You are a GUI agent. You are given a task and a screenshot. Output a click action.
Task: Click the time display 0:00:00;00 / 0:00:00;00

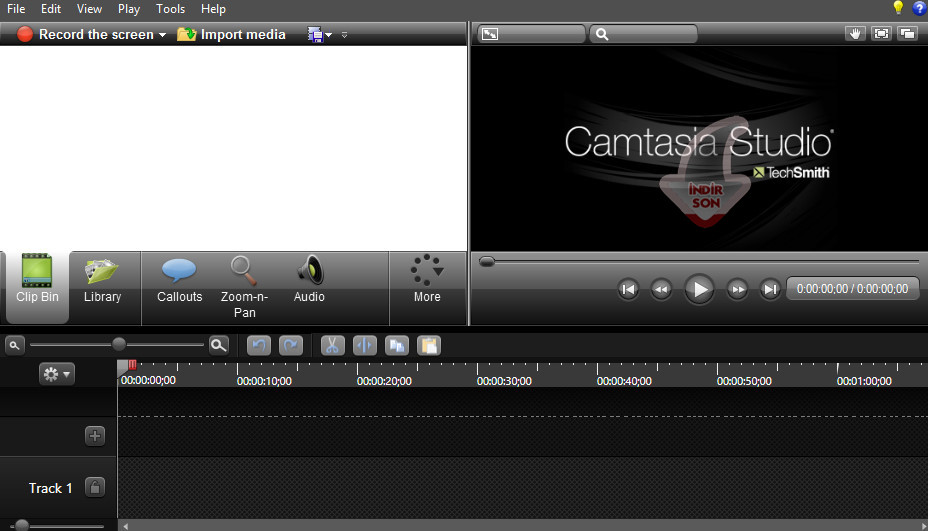tap(852, 289)
